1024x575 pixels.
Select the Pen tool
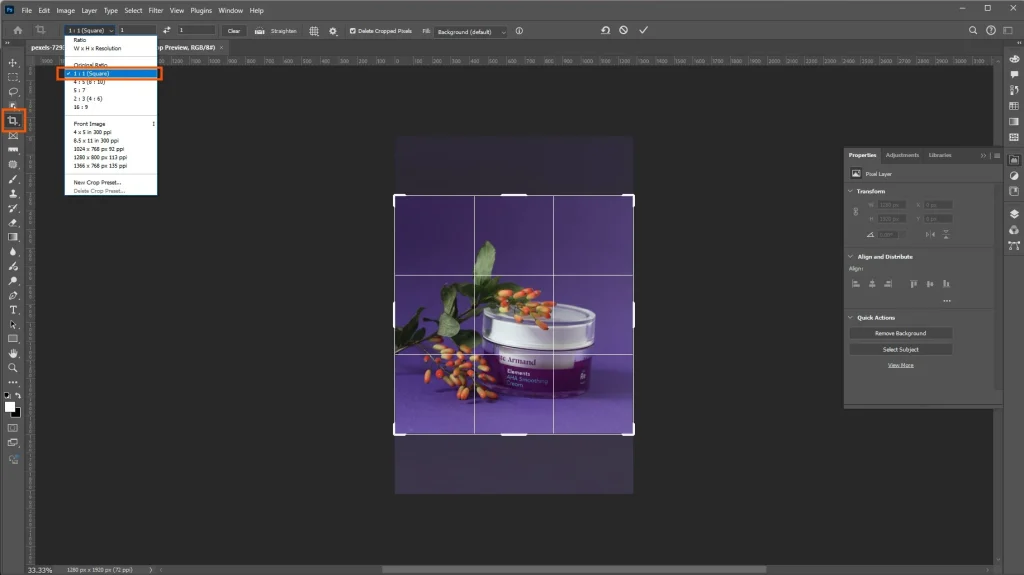coord(12,295)
